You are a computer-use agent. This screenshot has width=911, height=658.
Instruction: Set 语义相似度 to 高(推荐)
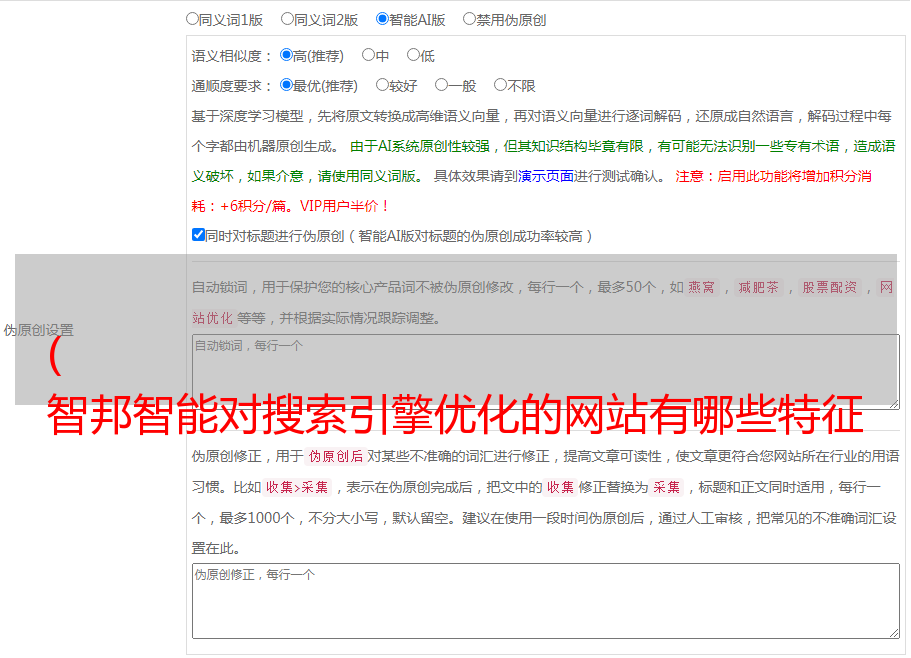(286, 55)
